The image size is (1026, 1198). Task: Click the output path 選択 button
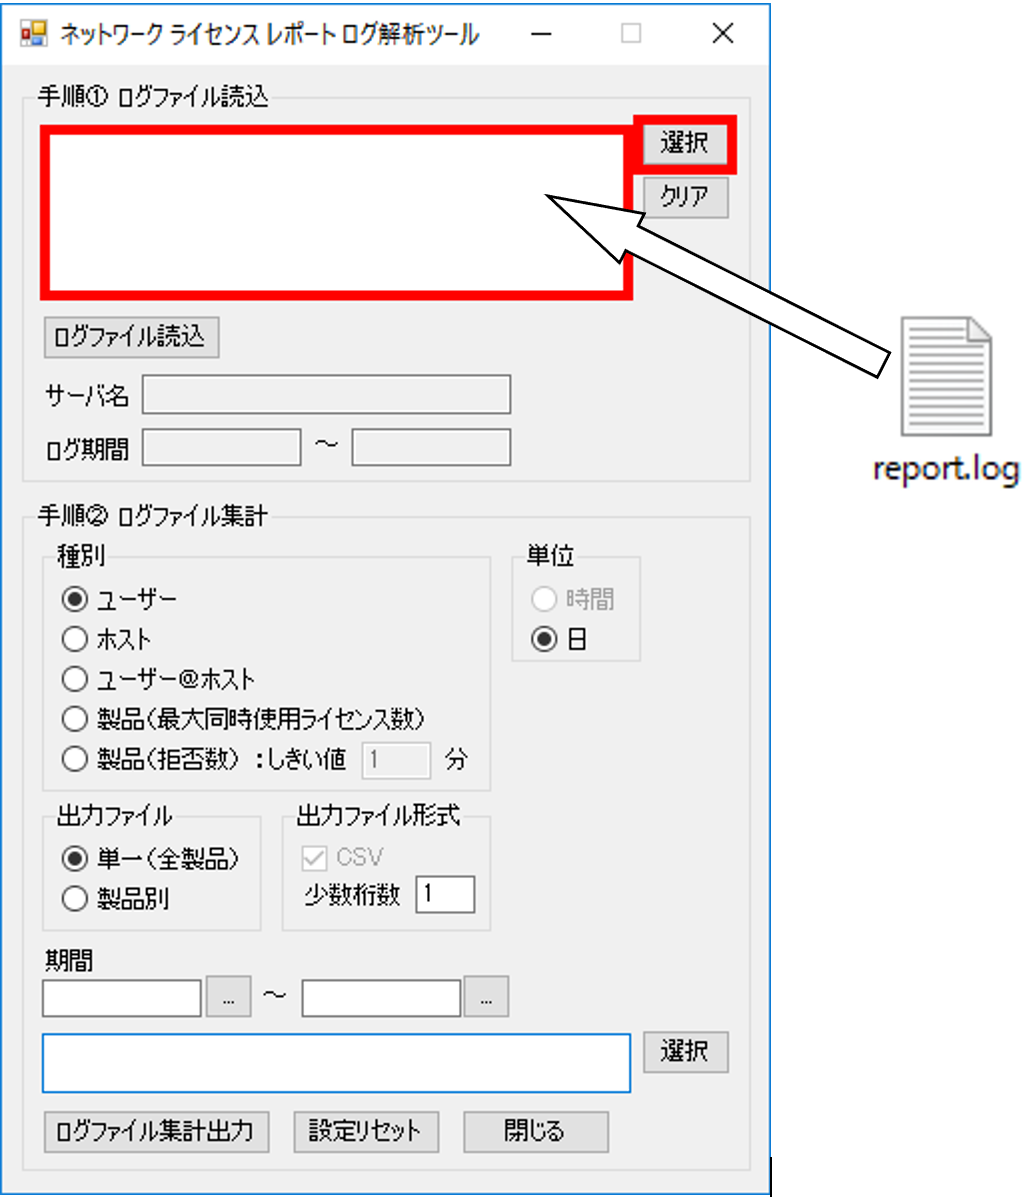click(x=685, y=1052)
